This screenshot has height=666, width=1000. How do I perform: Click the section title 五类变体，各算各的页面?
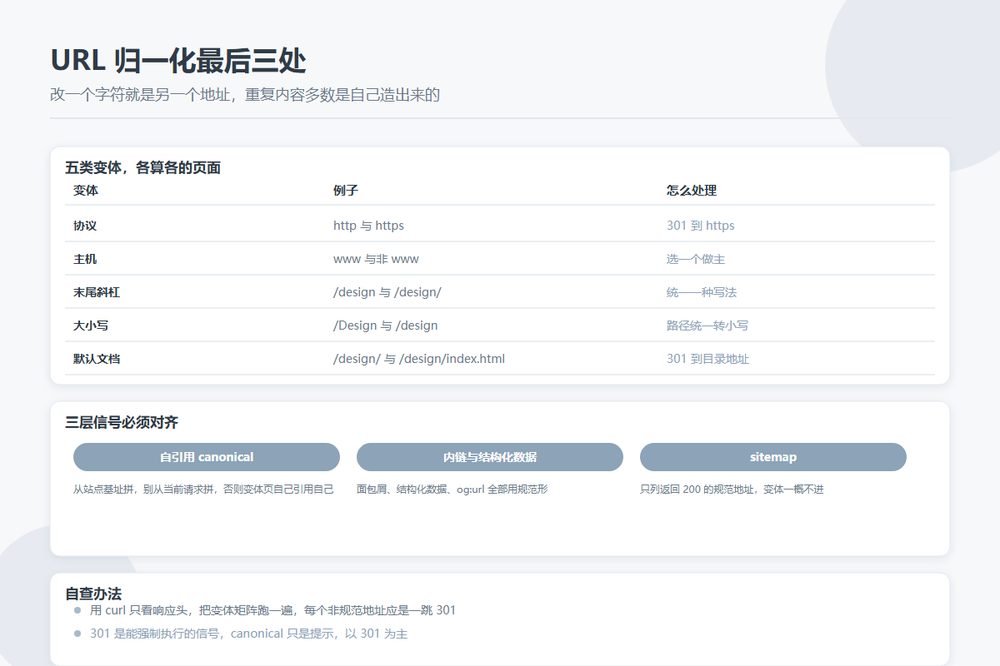143,168
